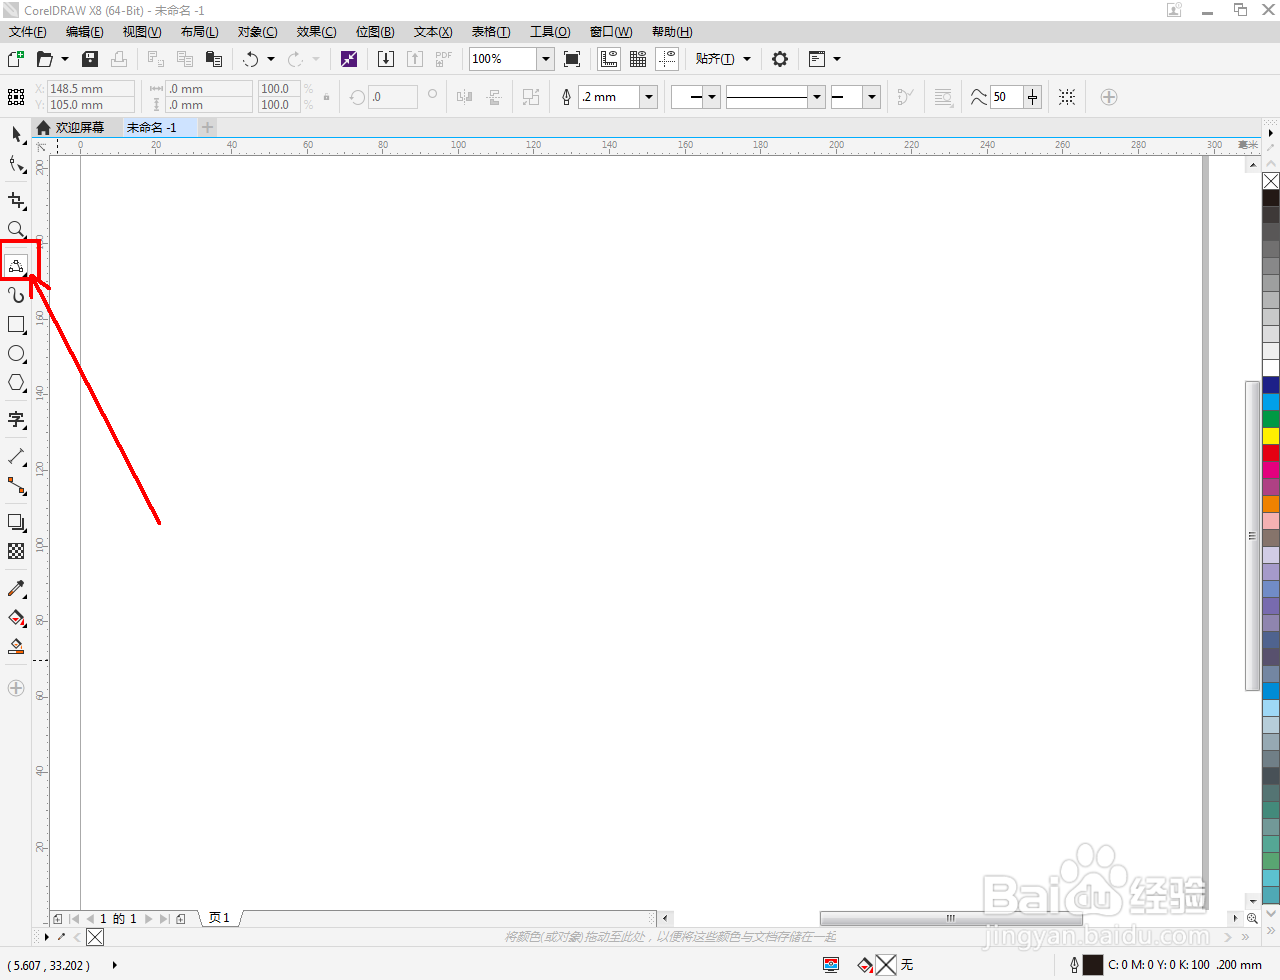1280x980 pixels.
Task: Select the Smart Fill tool
Action: click(x=16, y=647)
